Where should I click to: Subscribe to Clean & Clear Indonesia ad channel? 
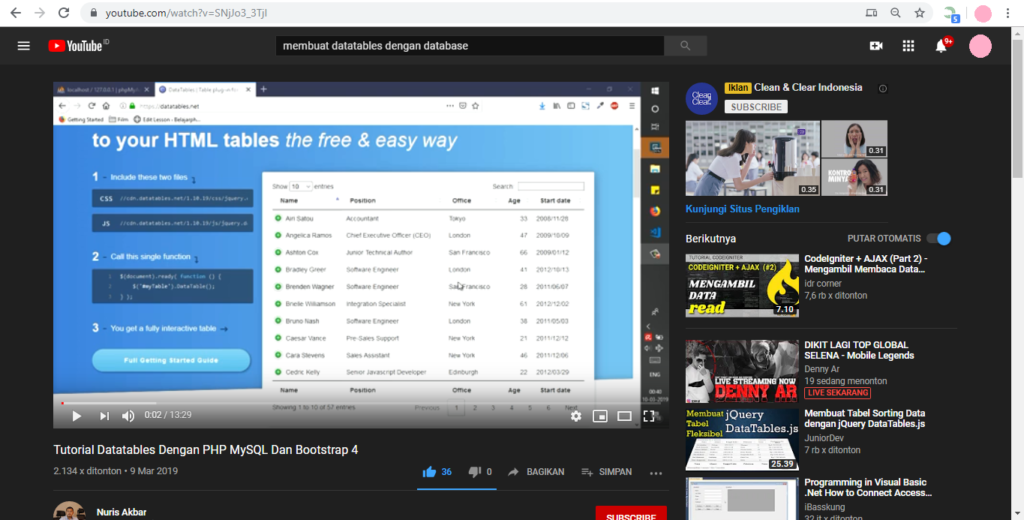[756, 106]
